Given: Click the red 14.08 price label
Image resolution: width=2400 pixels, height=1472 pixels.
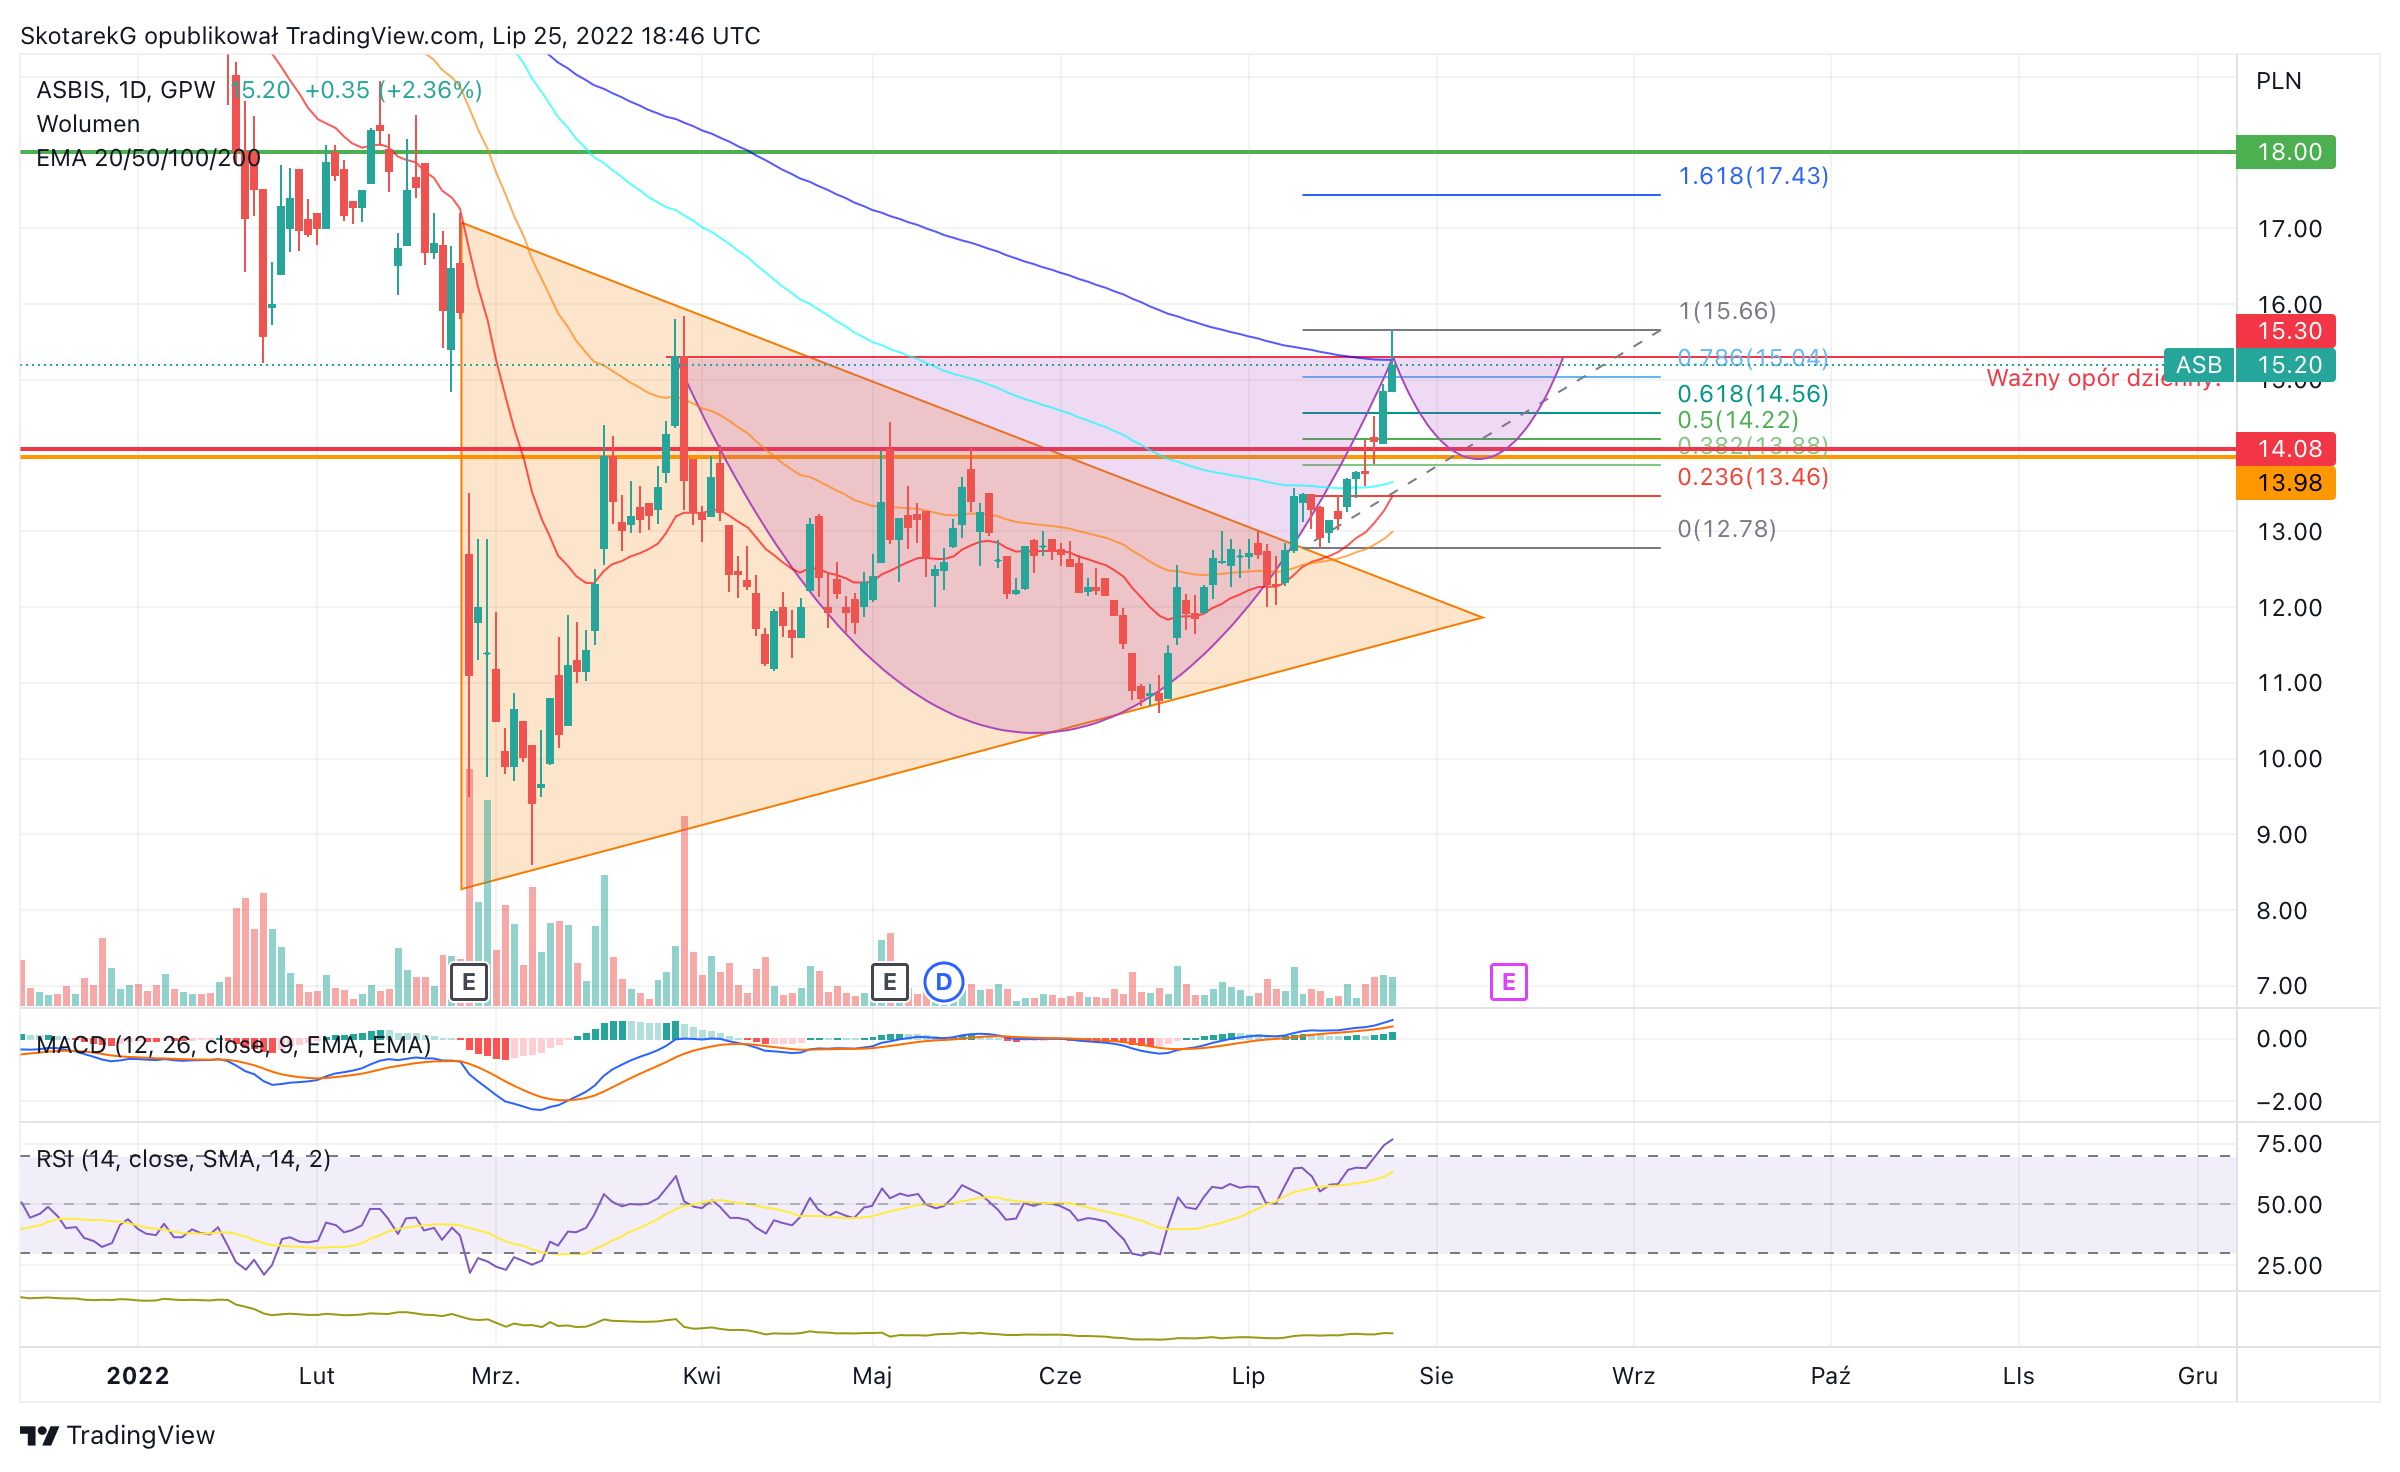Looking at the screenshot, I should [2286, 449].
